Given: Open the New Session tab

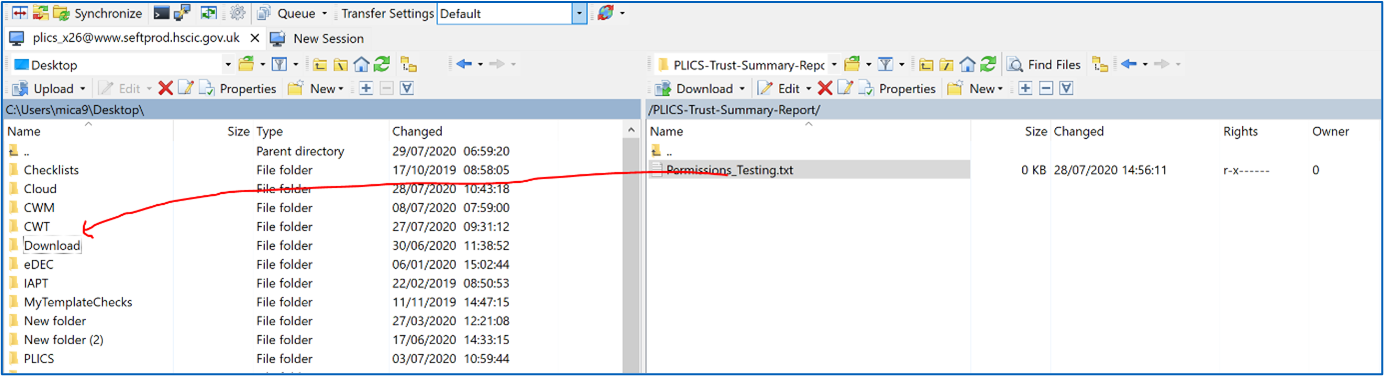Looking at the screenshot, I should [x=318, y=38].
